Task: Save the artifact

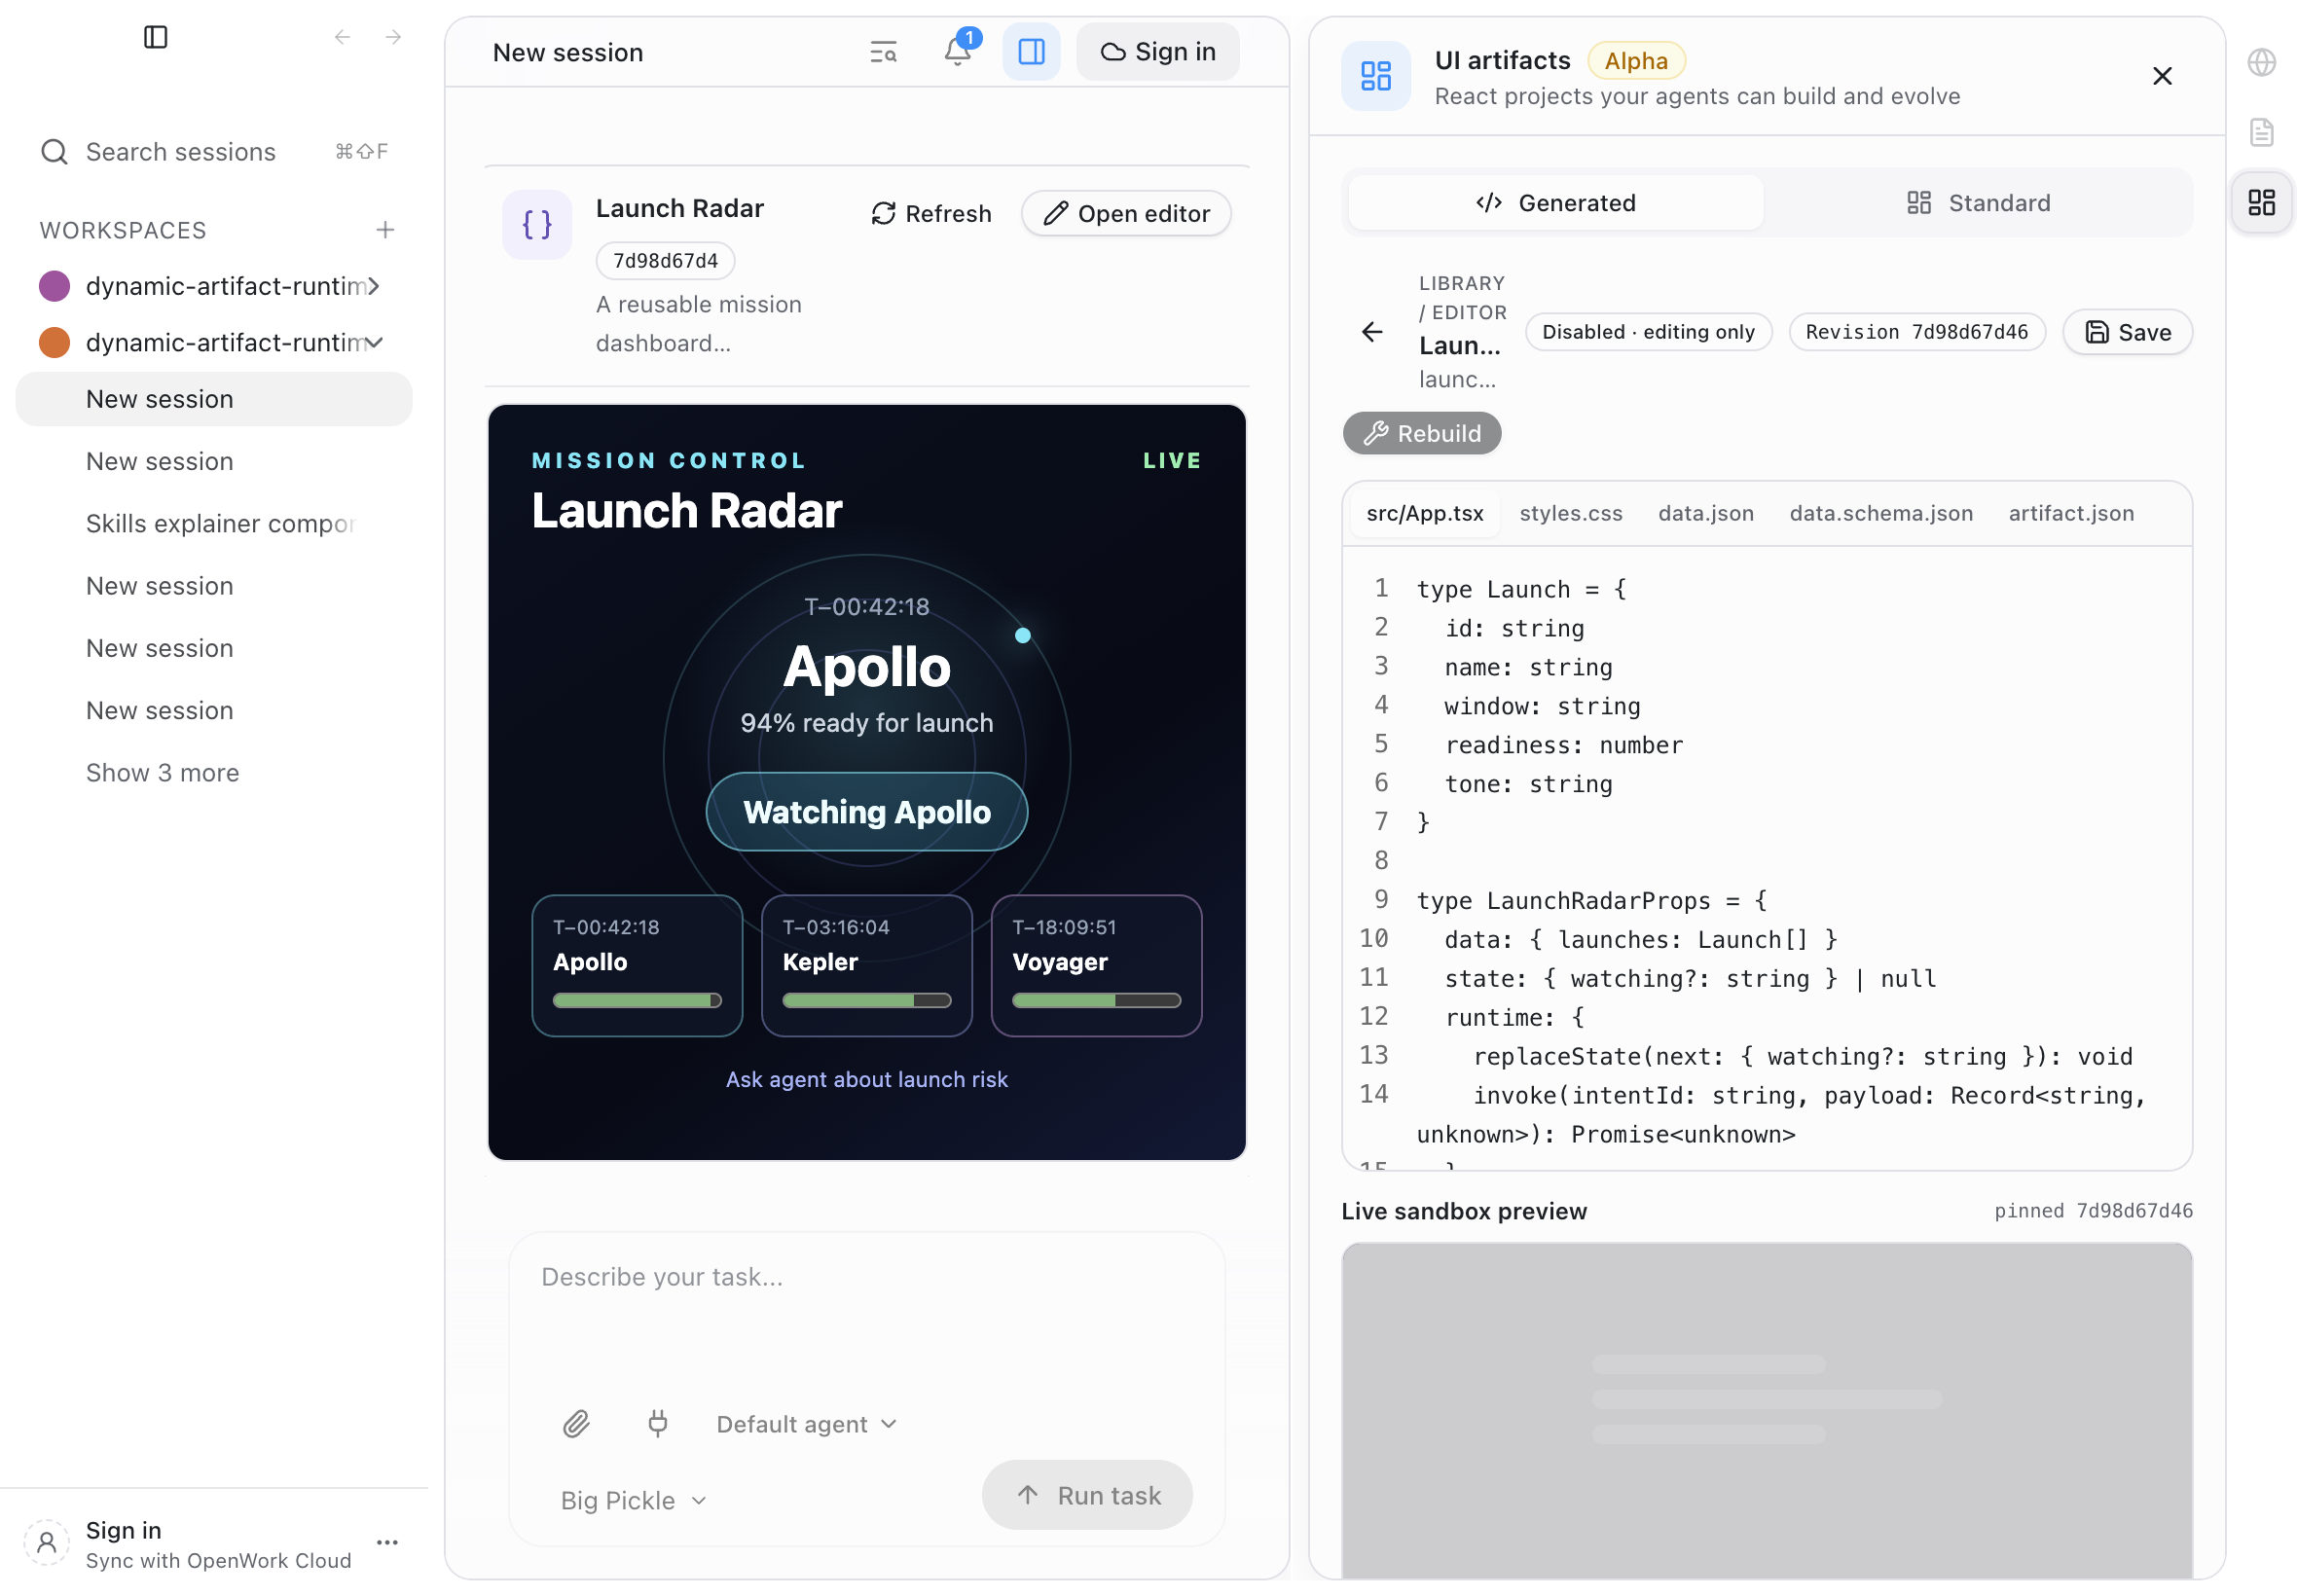Action: [2127, 332]
